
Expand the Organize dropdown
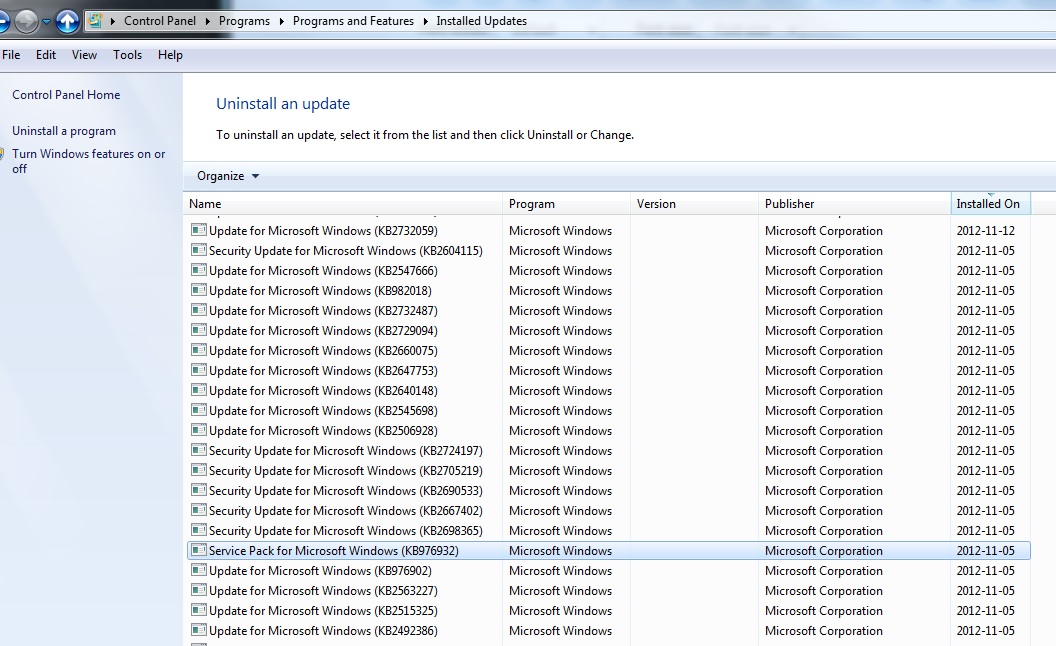point(228,176)
